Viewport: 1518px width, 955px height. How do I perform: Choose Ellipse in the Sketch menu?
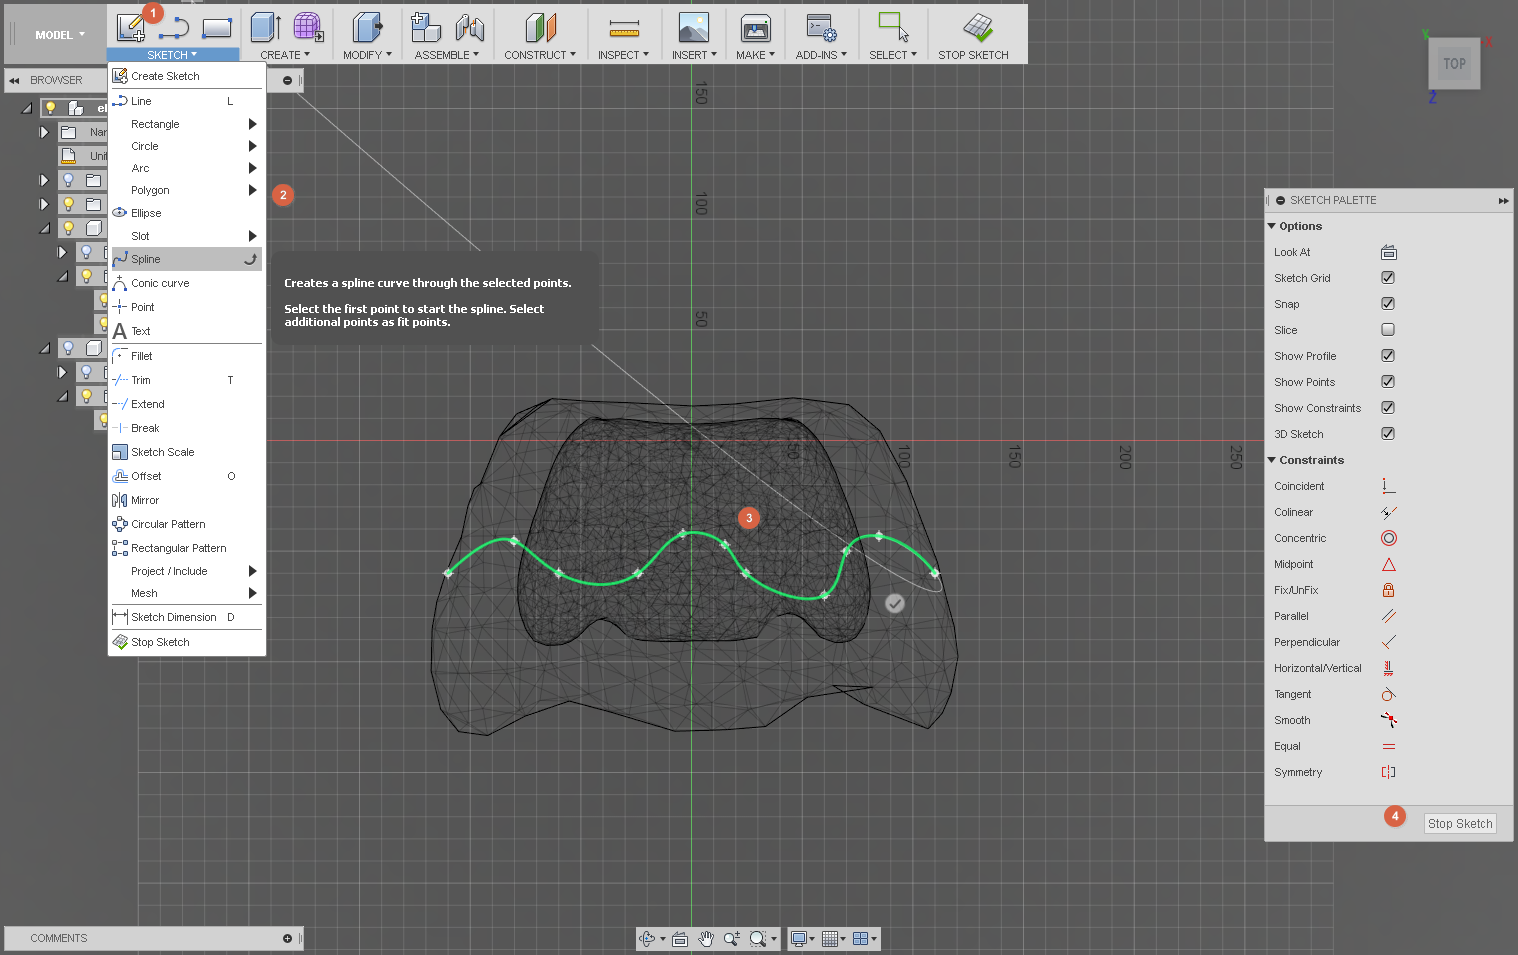coord(186,213)
